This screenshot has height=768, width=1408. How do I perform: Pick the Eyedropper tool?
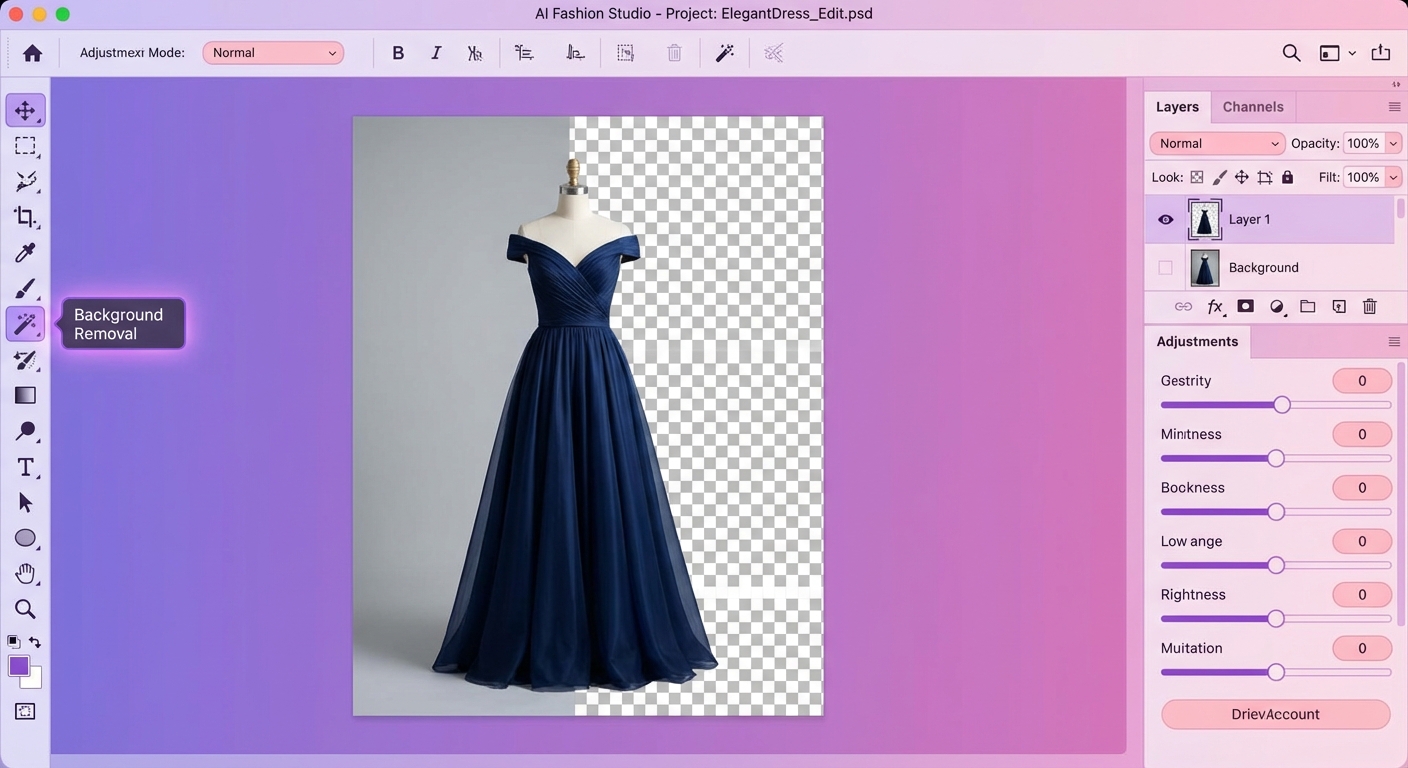(25, 253)
